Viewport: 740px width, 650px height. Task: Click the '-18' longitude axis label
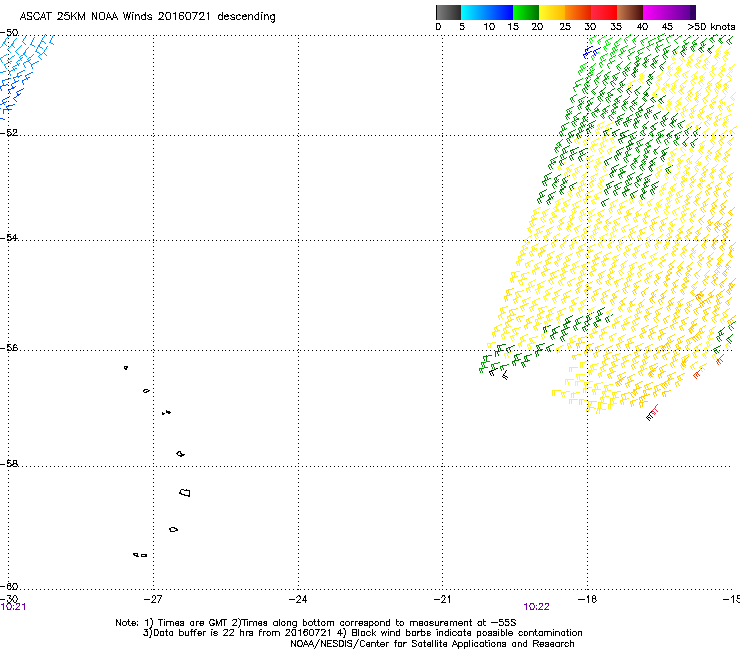click(x=588, y=599)
